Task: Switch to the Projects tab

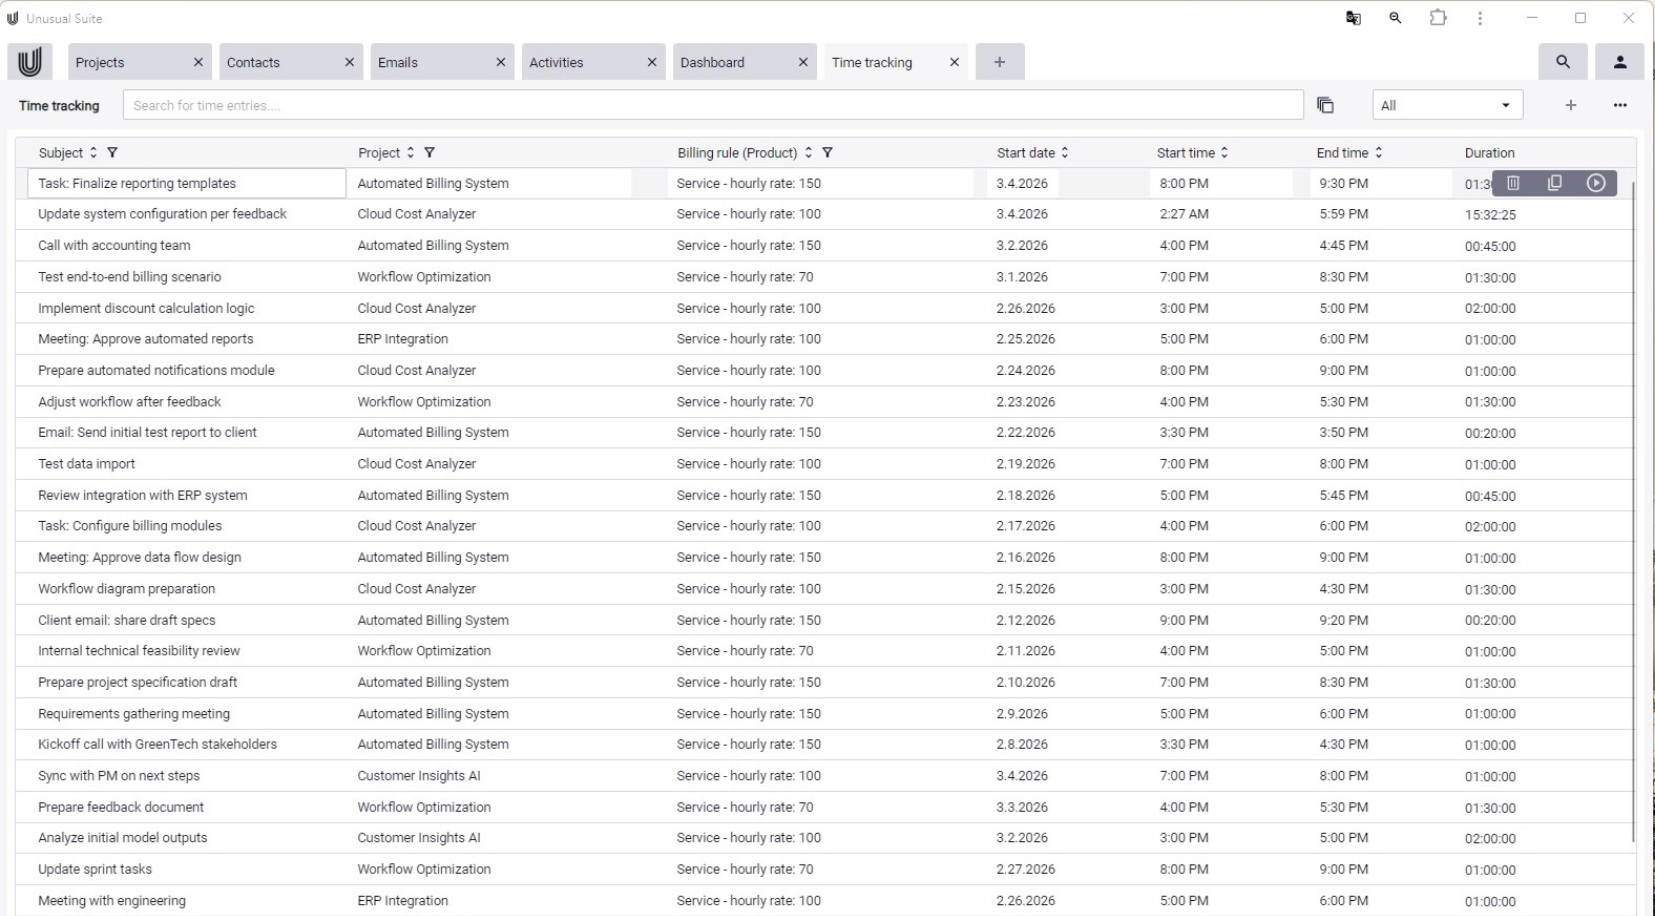Action: click(100, 62)
